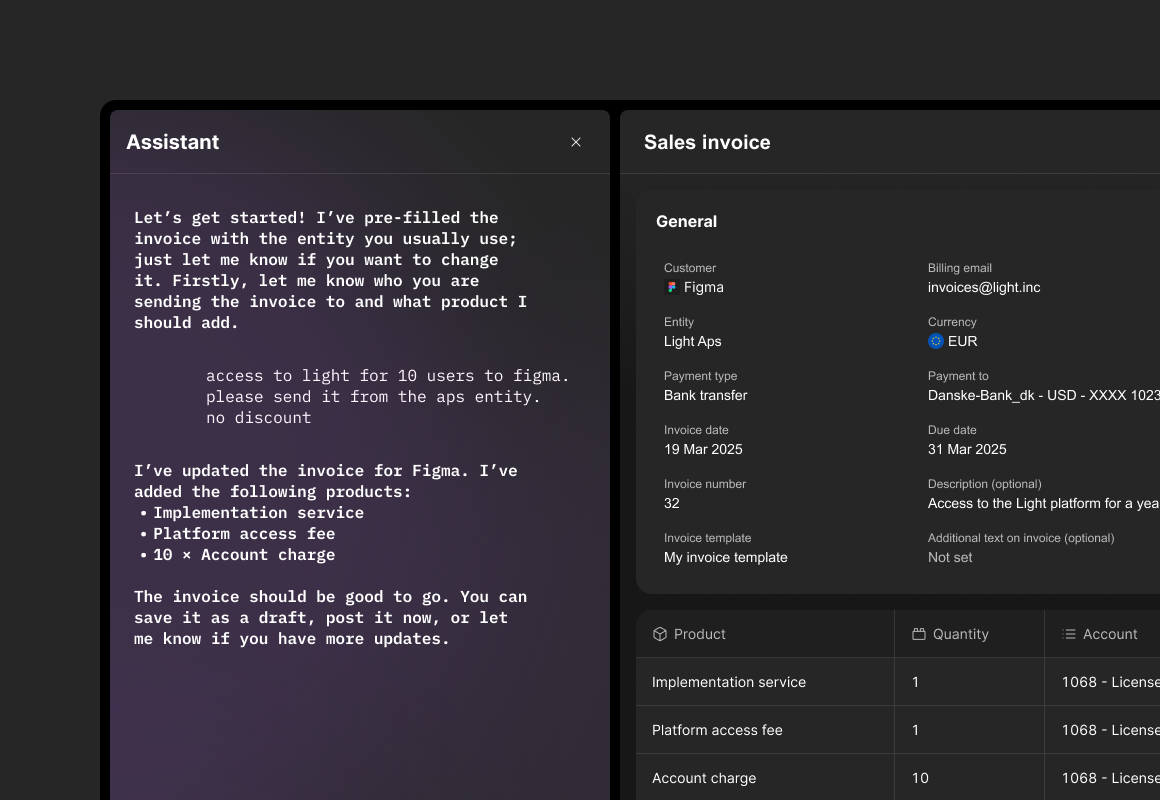The width and height of the screenshot is (1160, 800).
Task: Open the Customer field showing Figma
Action: point(703,288)
